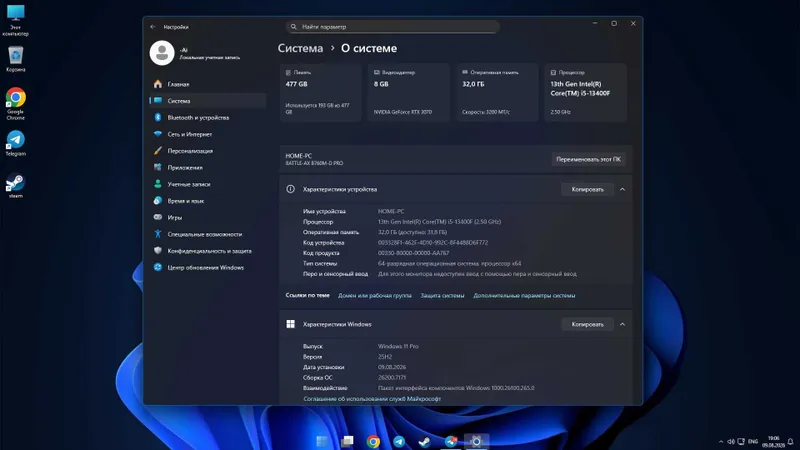Collapse the Характеристики устройства section
Image resolution: width=800 pixels, height=450 pixels.
tap(622, 189)
